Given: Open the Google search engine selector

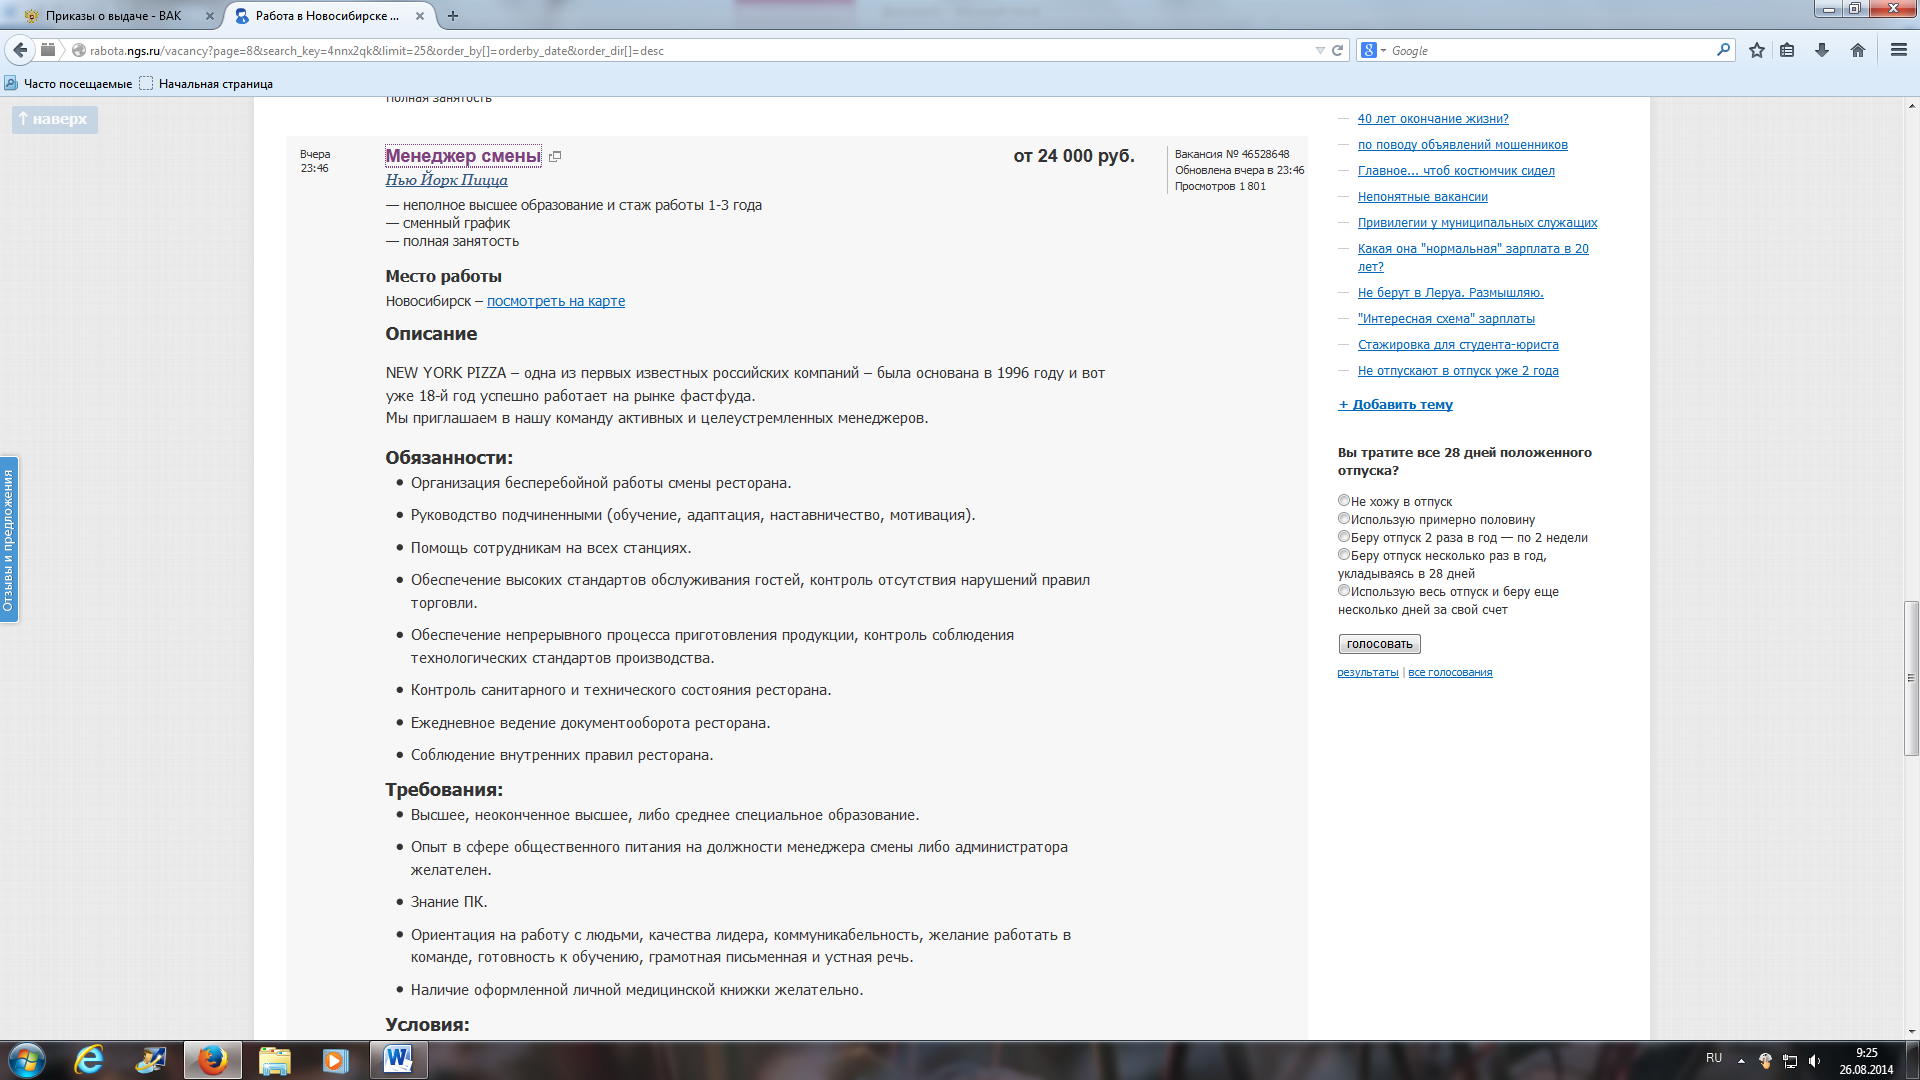Looking at the screenshot, I should [x=1373, y=50].
